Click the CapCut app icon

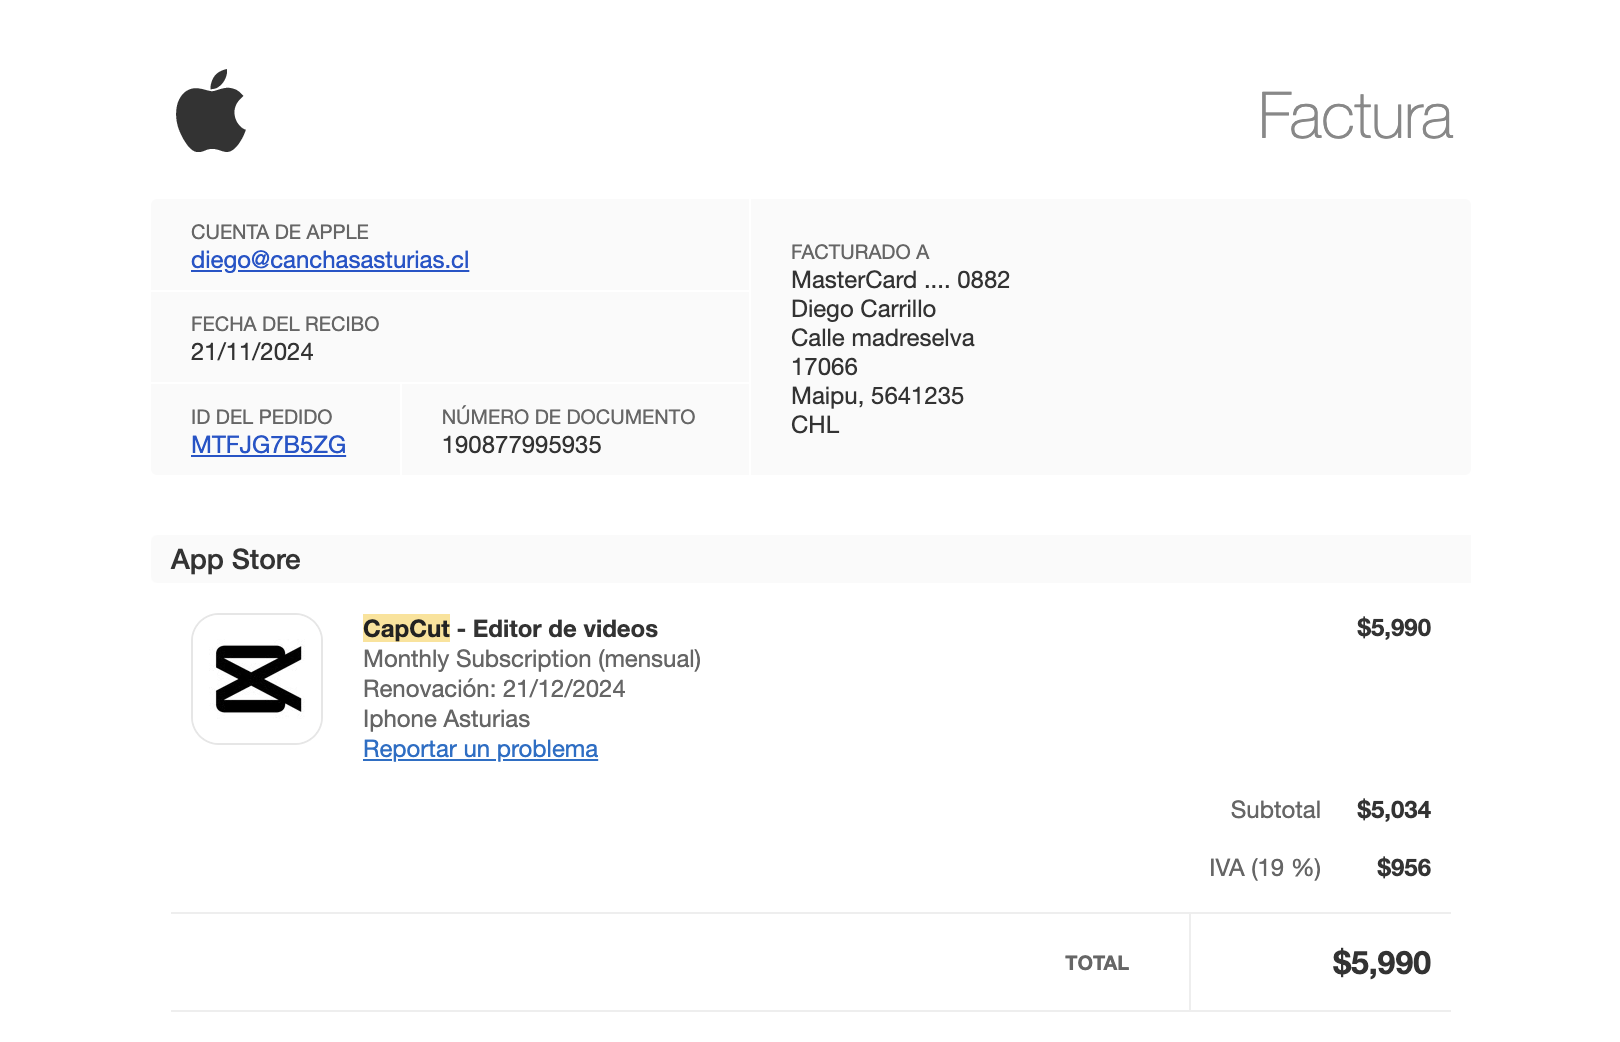pyautogui.click(x=257, y=679)
